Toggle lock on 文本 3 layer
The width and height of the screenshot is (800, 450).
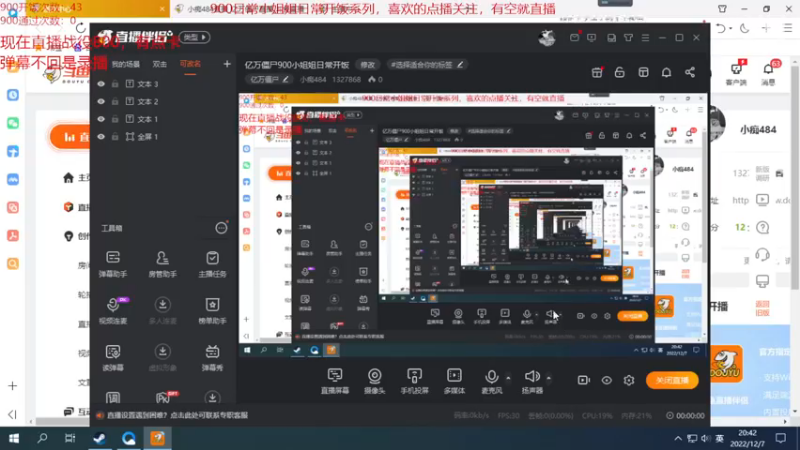[x=115, y=84]
